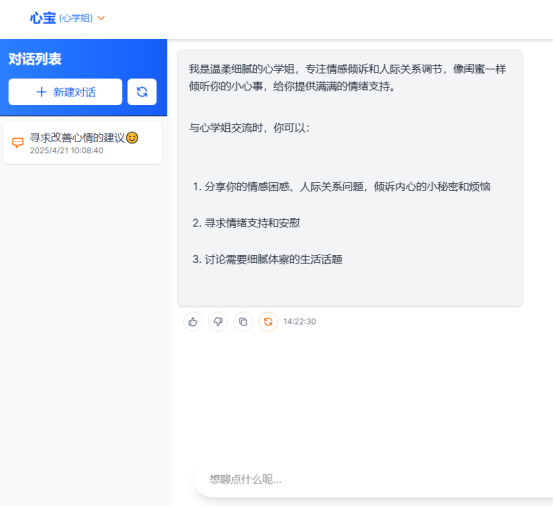
Task: Start a new chat via 新建对话
Action: [65, 92]
